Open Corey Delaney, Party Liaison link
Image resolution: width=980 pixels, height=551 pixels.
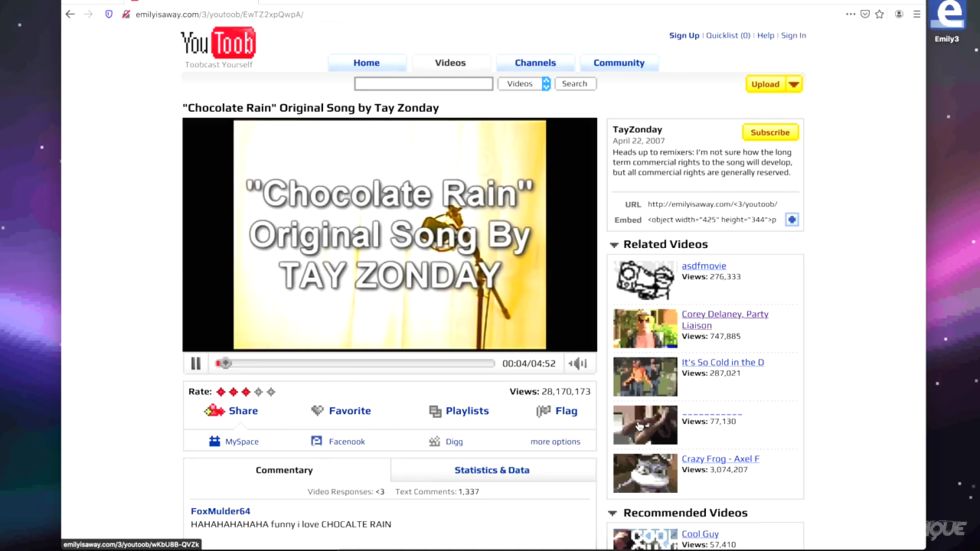tap(725, 320)
